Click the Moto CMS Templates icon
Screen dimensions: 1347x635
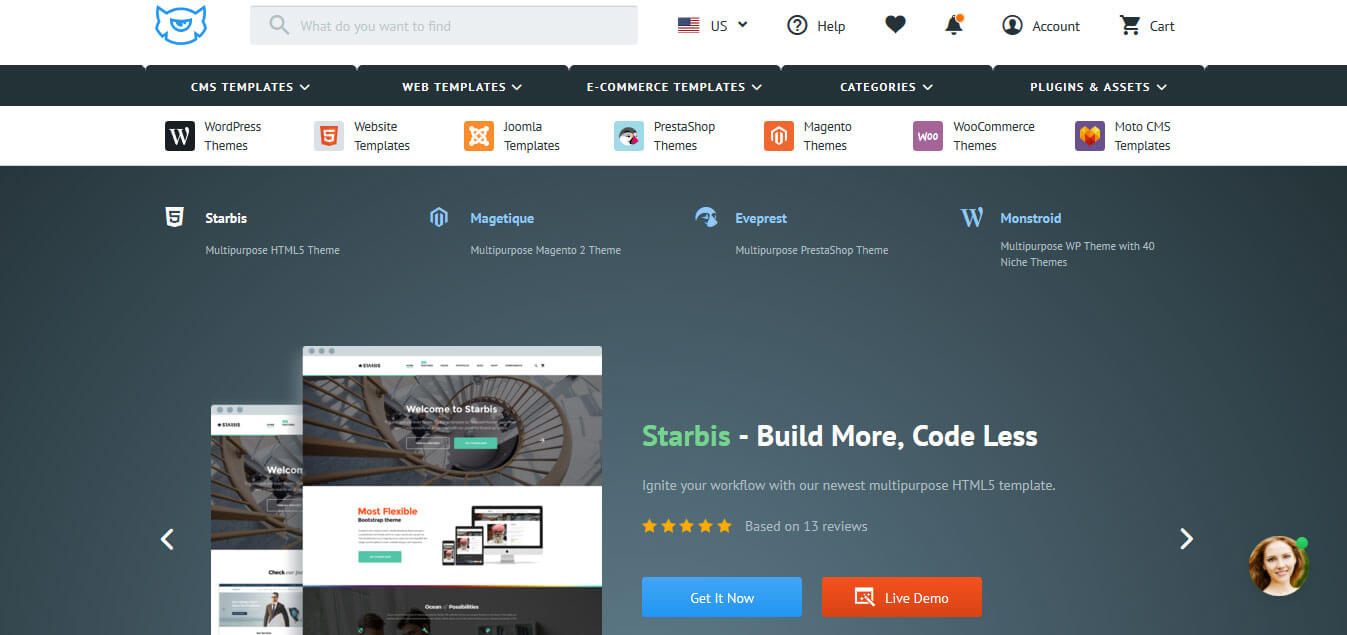[x=1090, y=136]
